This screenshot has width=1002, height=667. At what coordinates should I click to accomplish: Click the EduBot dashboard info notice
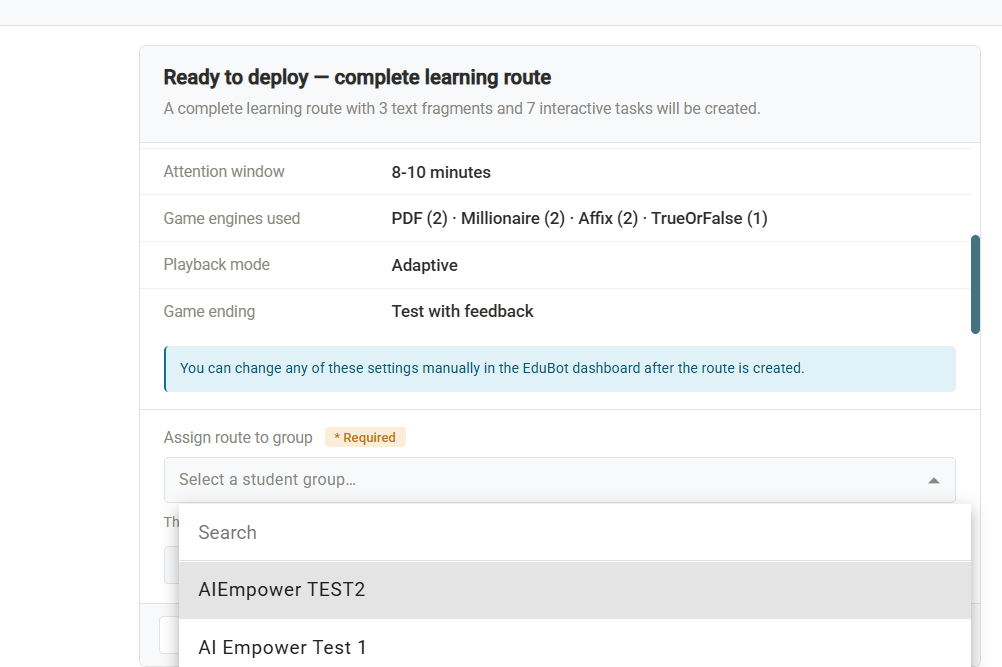tap(560, 369)
